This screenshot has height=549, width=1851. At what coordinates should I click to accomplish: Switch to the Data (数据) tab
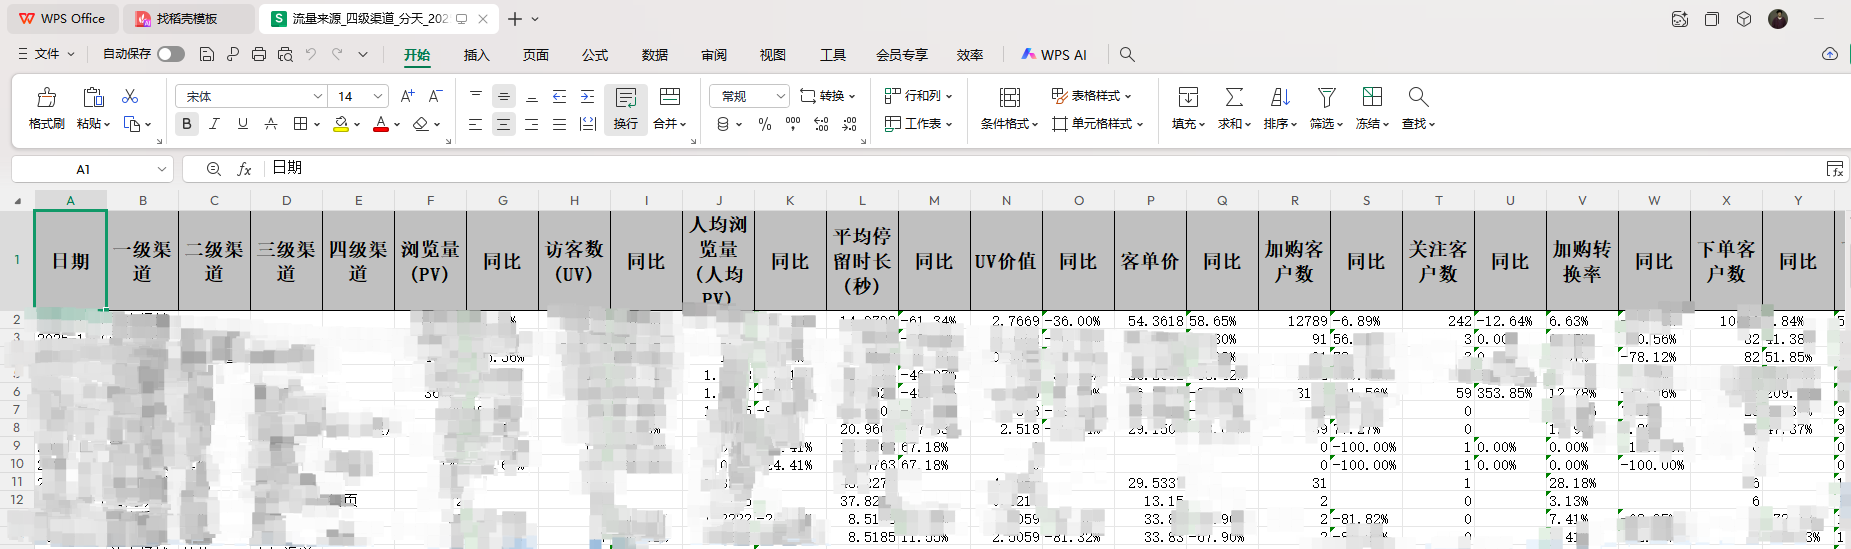tap(655, 55)
